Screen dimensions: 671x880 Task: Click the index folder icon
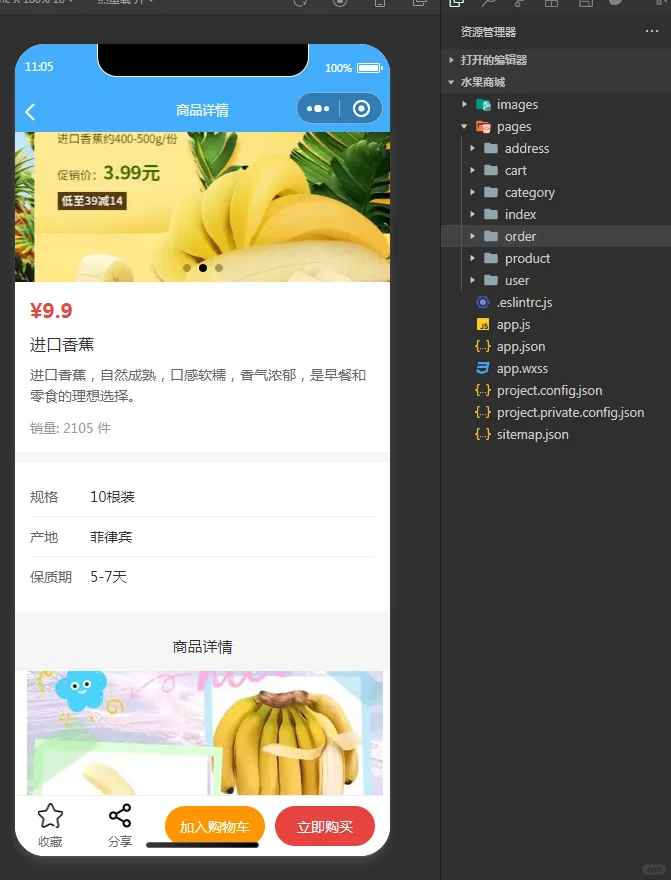coord(491,214)
